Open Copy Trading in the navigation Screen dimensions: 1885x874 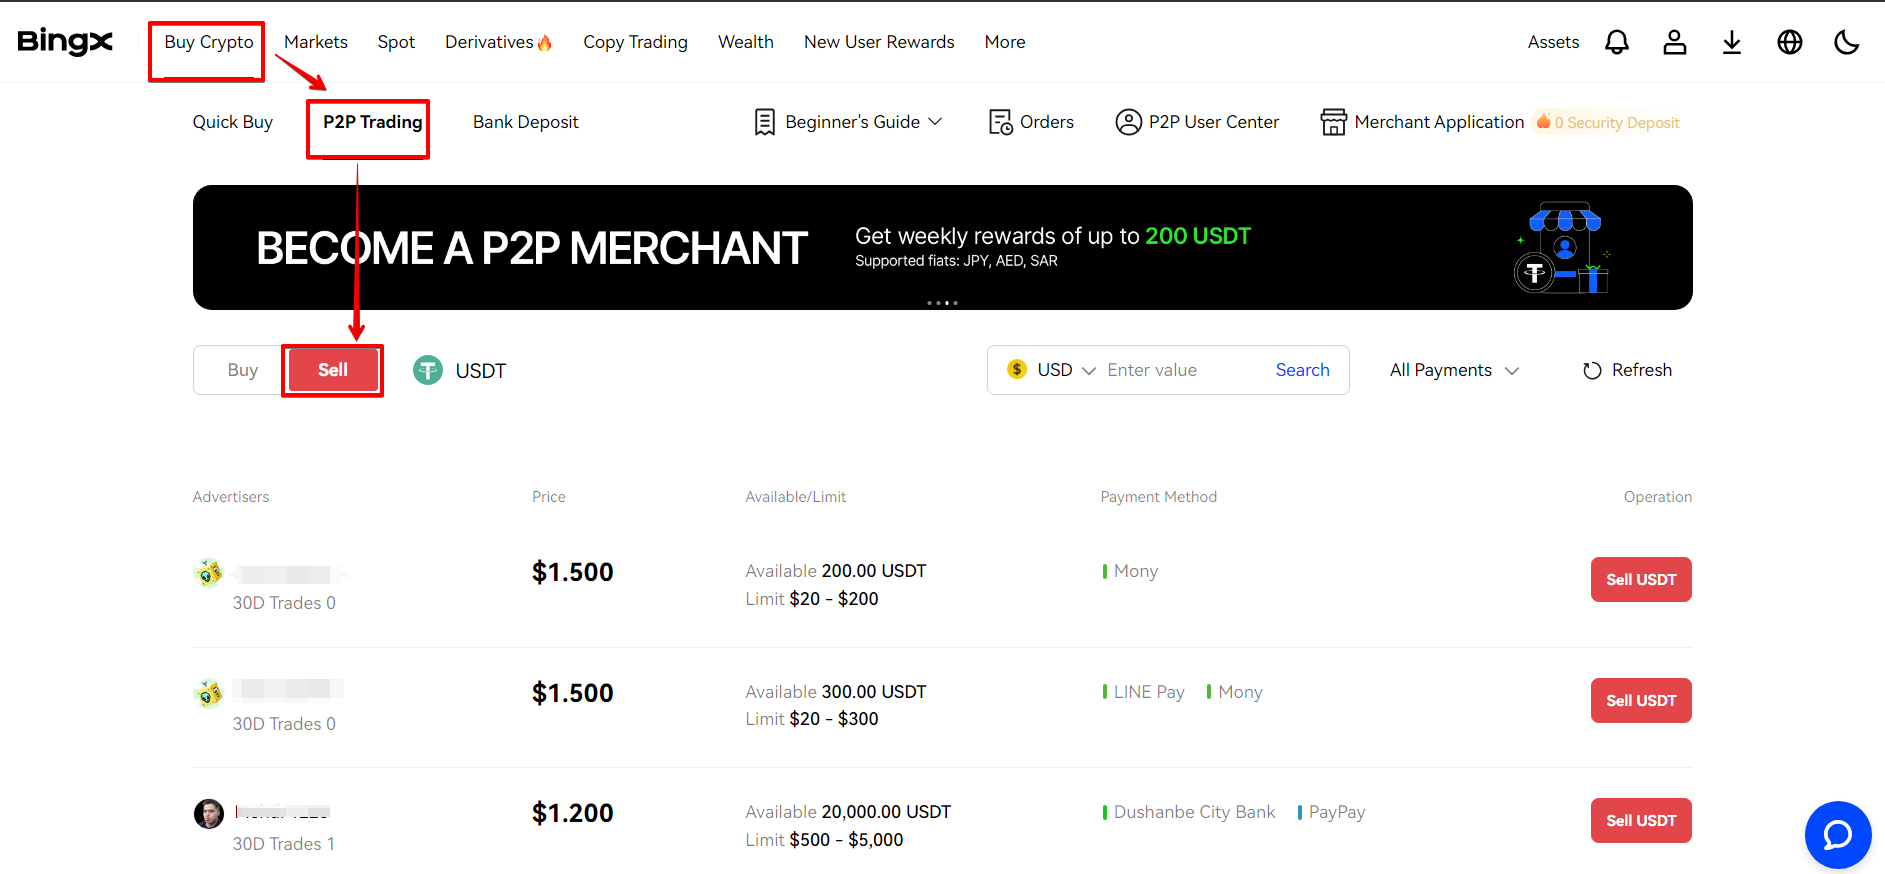[636, 42]
